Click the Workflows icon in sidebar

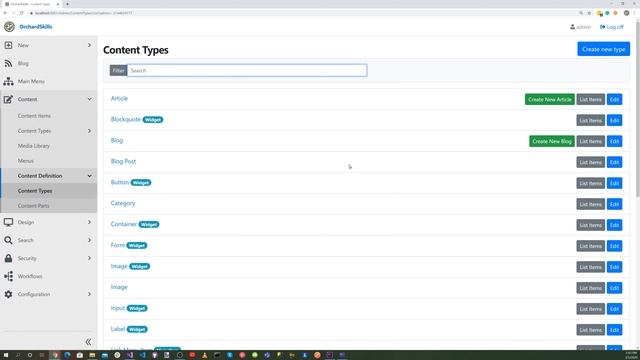(x=8, y=276)
